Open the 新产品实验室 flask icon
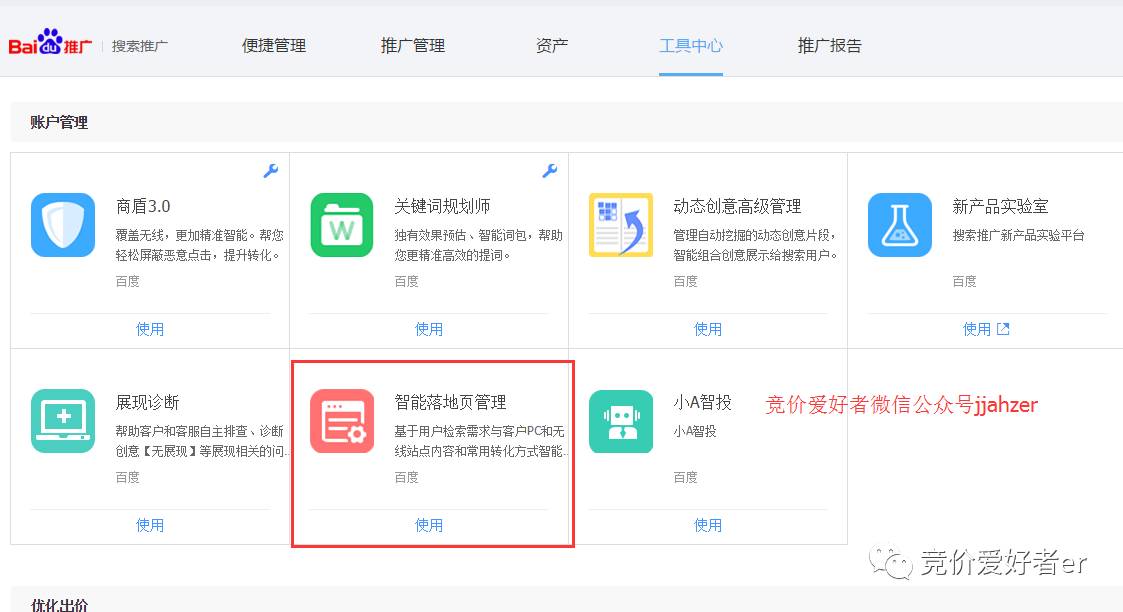Screen dimensions: 1123x612 click(900, 225)
